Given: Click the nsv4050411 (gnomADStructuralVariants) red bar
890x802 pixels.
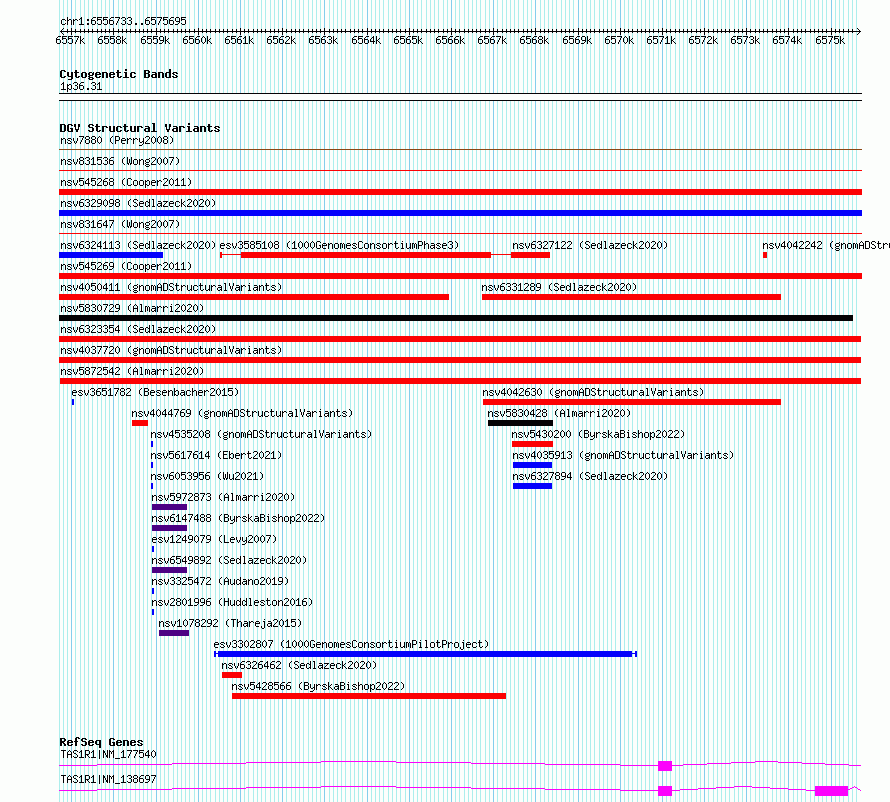Looking at the screenshot, I should pyautogui.click(x=254, y=297).
